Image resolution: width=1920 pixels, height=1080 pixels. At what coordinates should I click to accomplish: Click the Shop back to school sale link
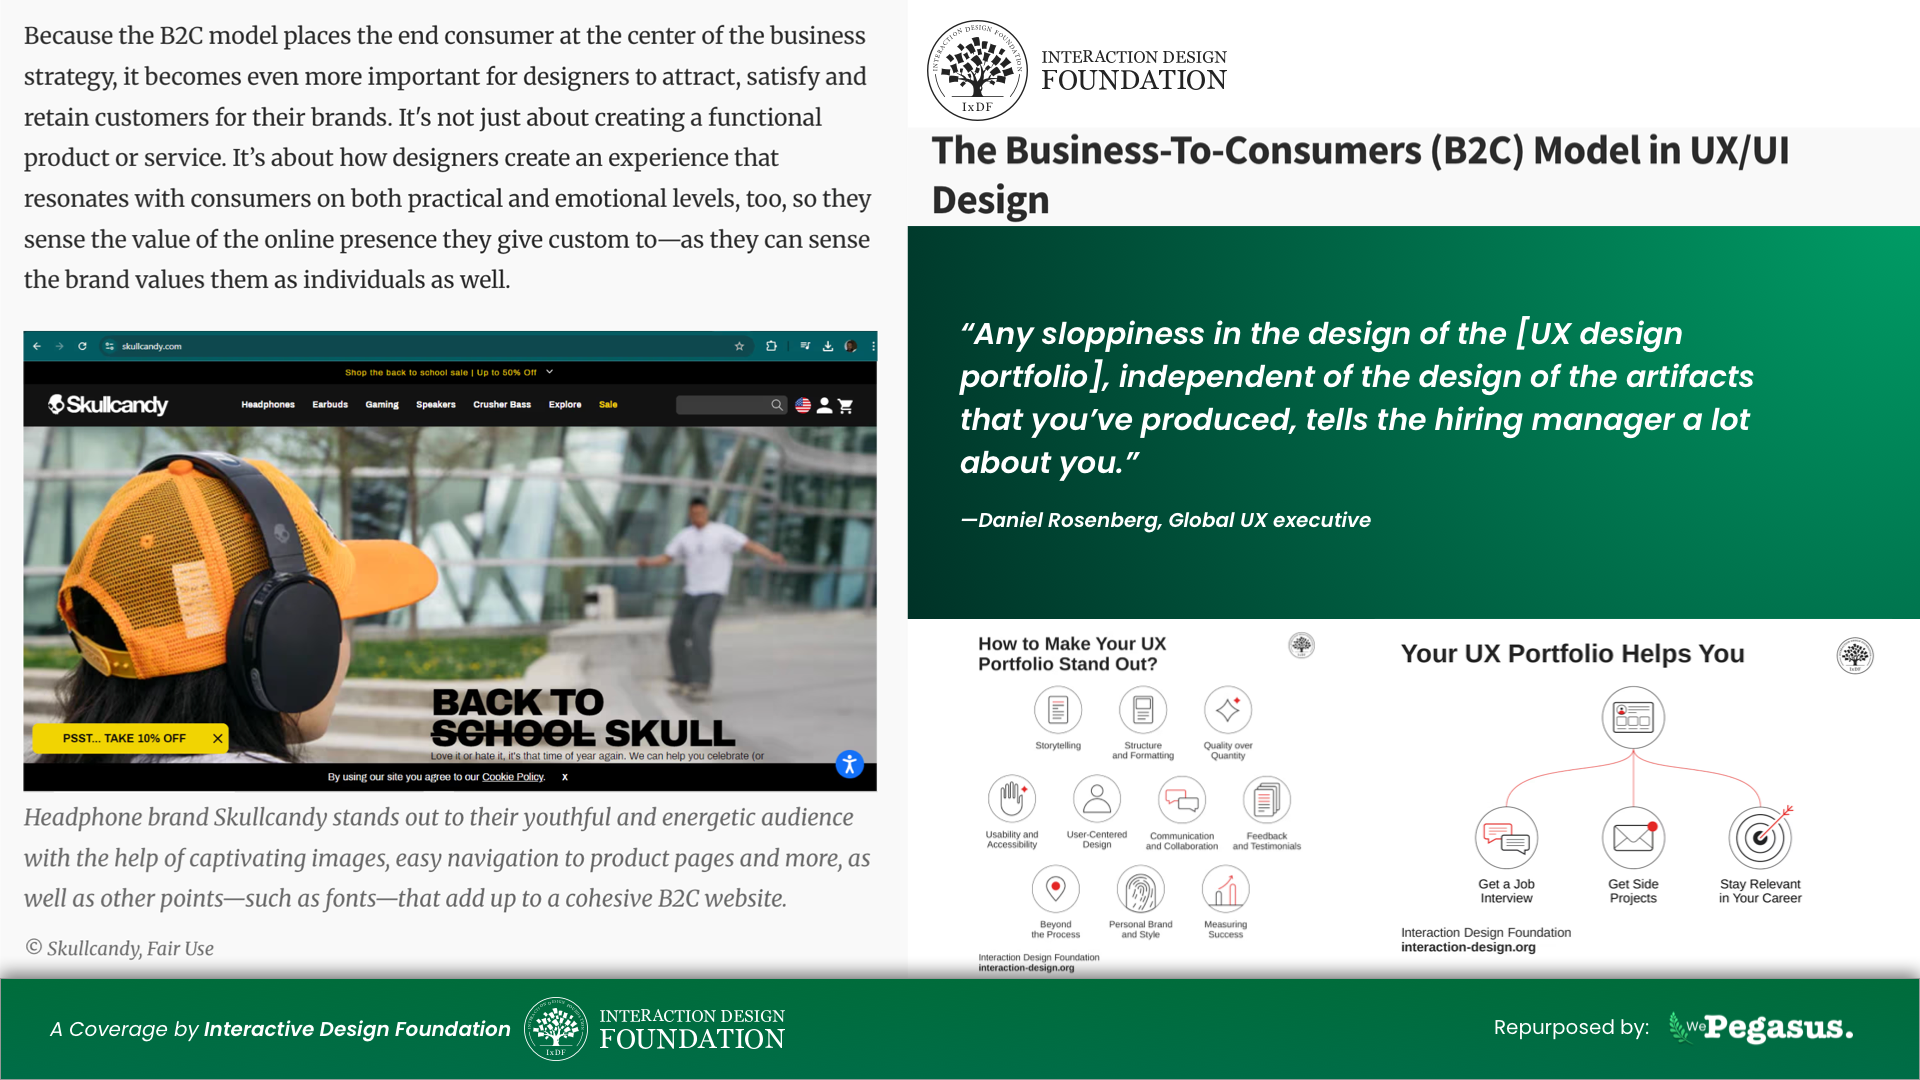tap(441, 372)
